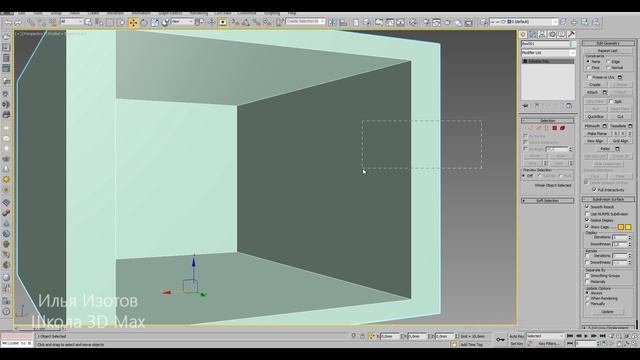Click the QuickSlice button
This screenshot has height=360, width=640.
(x=595, y=116)
